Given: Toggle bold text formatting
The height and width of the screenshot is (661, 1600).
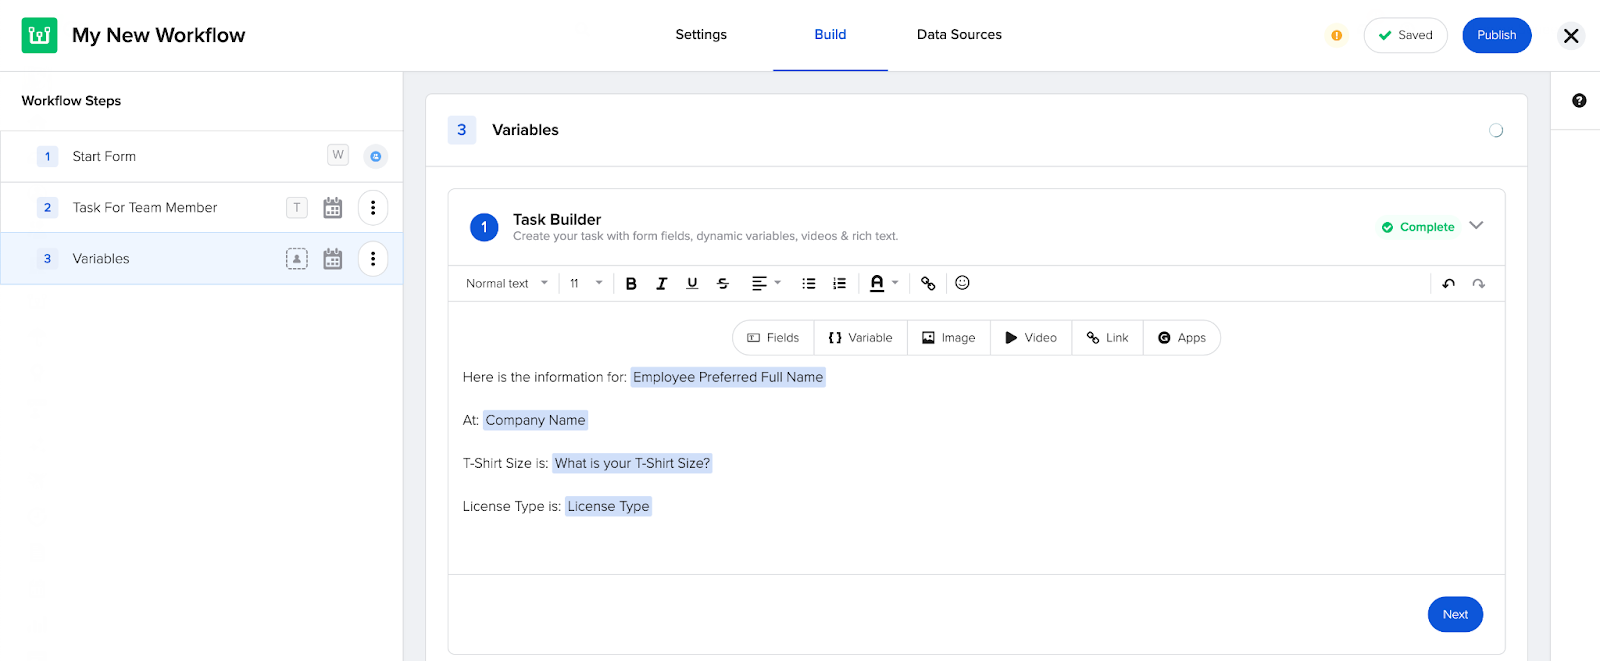Looking at the screenshot, I should (631, 284).
